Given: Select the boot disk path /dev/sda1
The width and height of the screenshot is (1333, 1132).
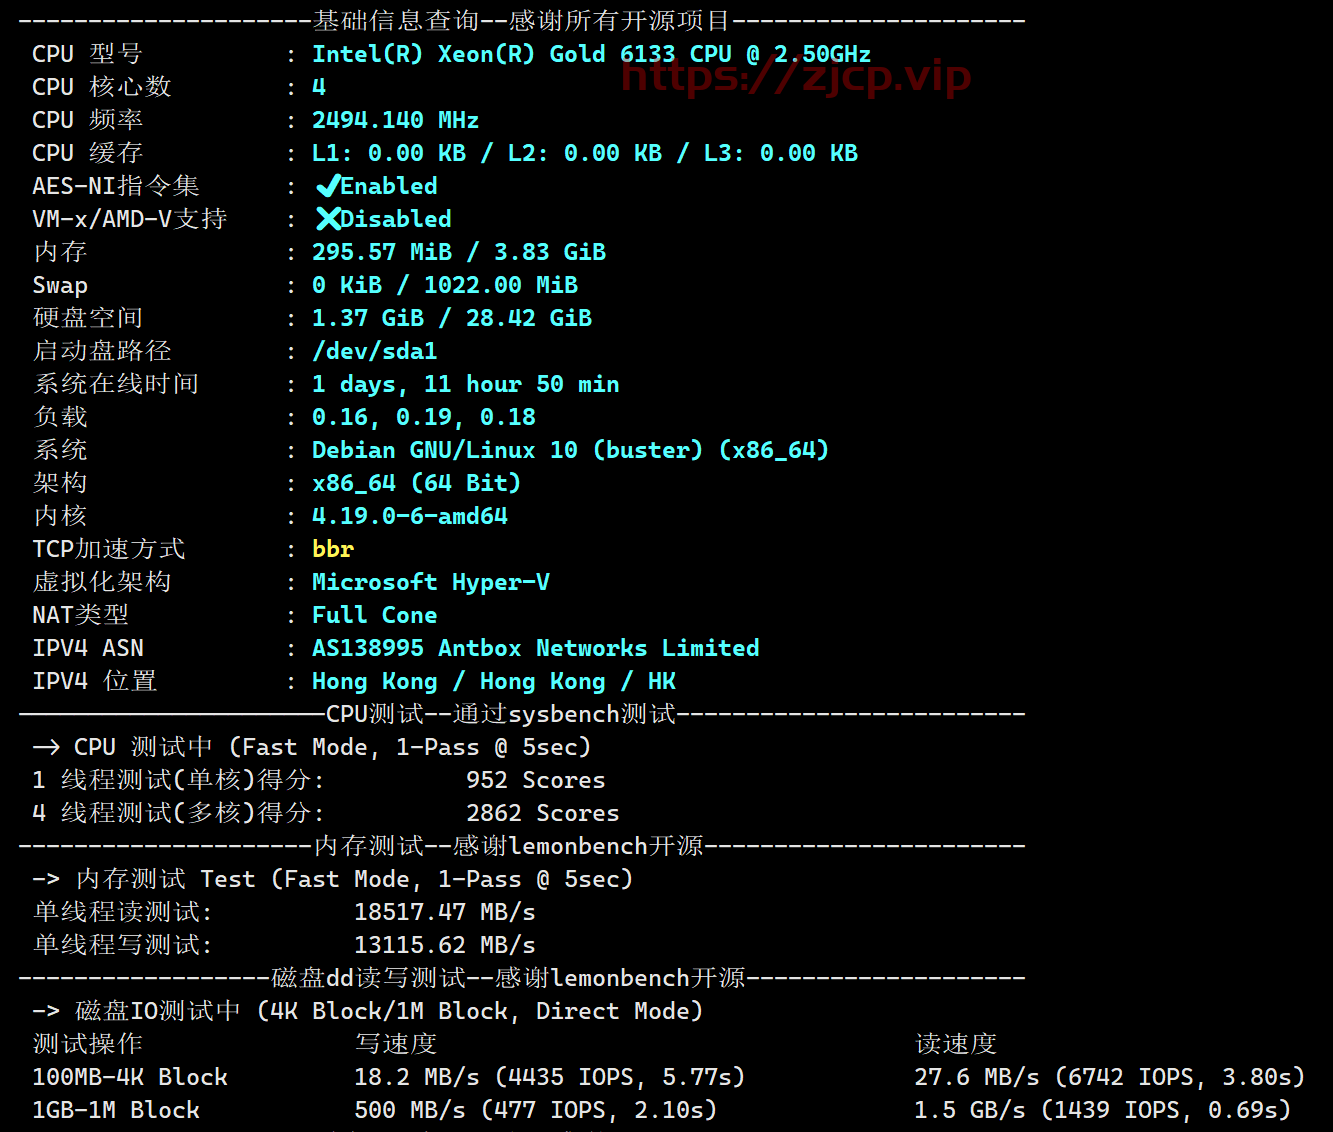Looking at the screenshot, I should pos(375,351).
